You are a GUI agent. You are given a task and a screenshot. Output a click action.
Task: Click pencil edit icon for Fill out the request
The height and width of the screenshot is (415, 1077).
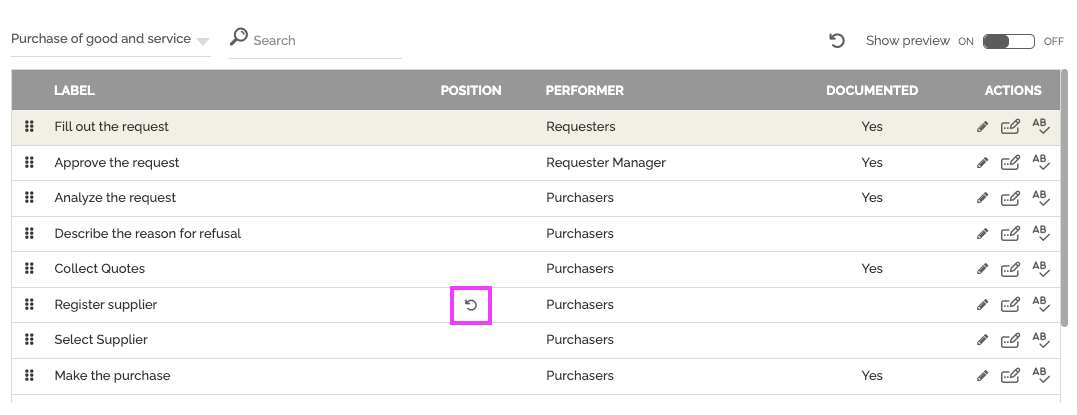[982, 127]
